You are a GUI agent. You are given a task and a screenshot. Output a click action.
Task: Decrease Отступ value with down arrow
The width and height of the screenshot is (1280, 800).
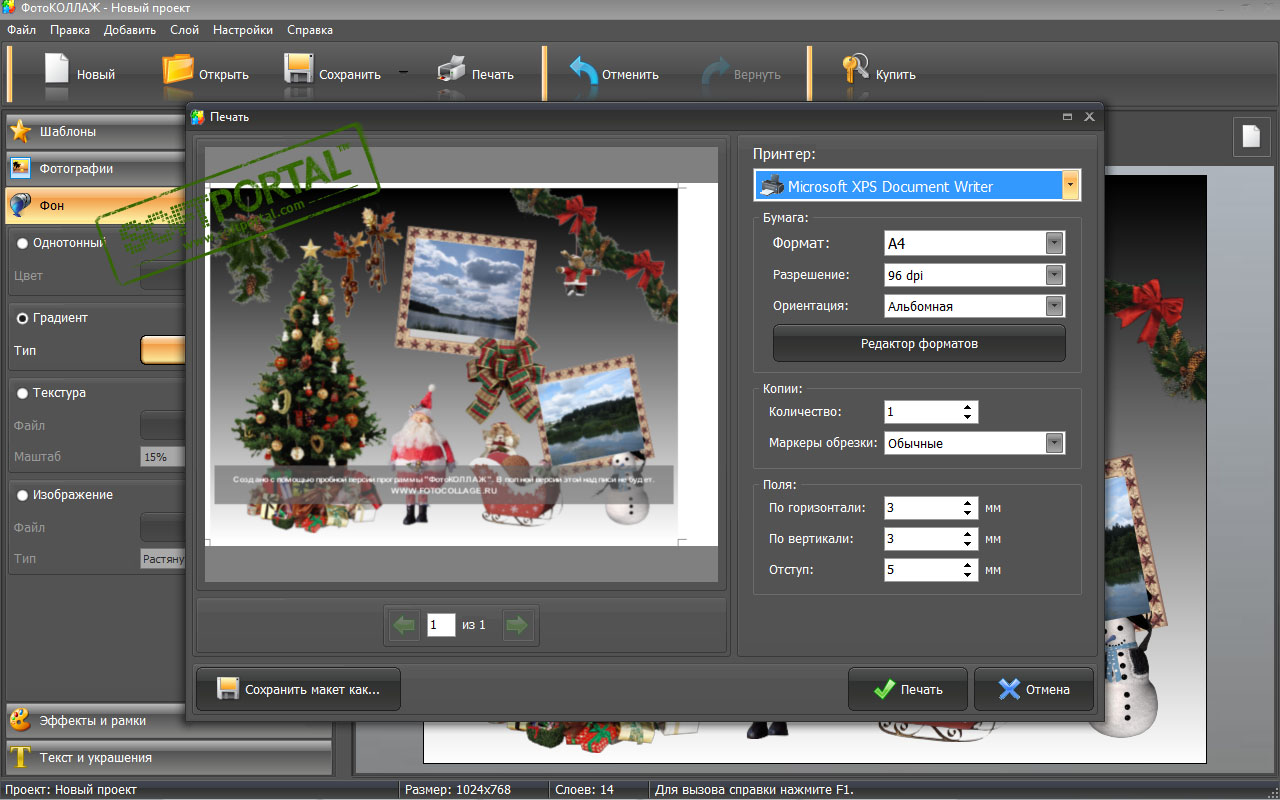968,575
